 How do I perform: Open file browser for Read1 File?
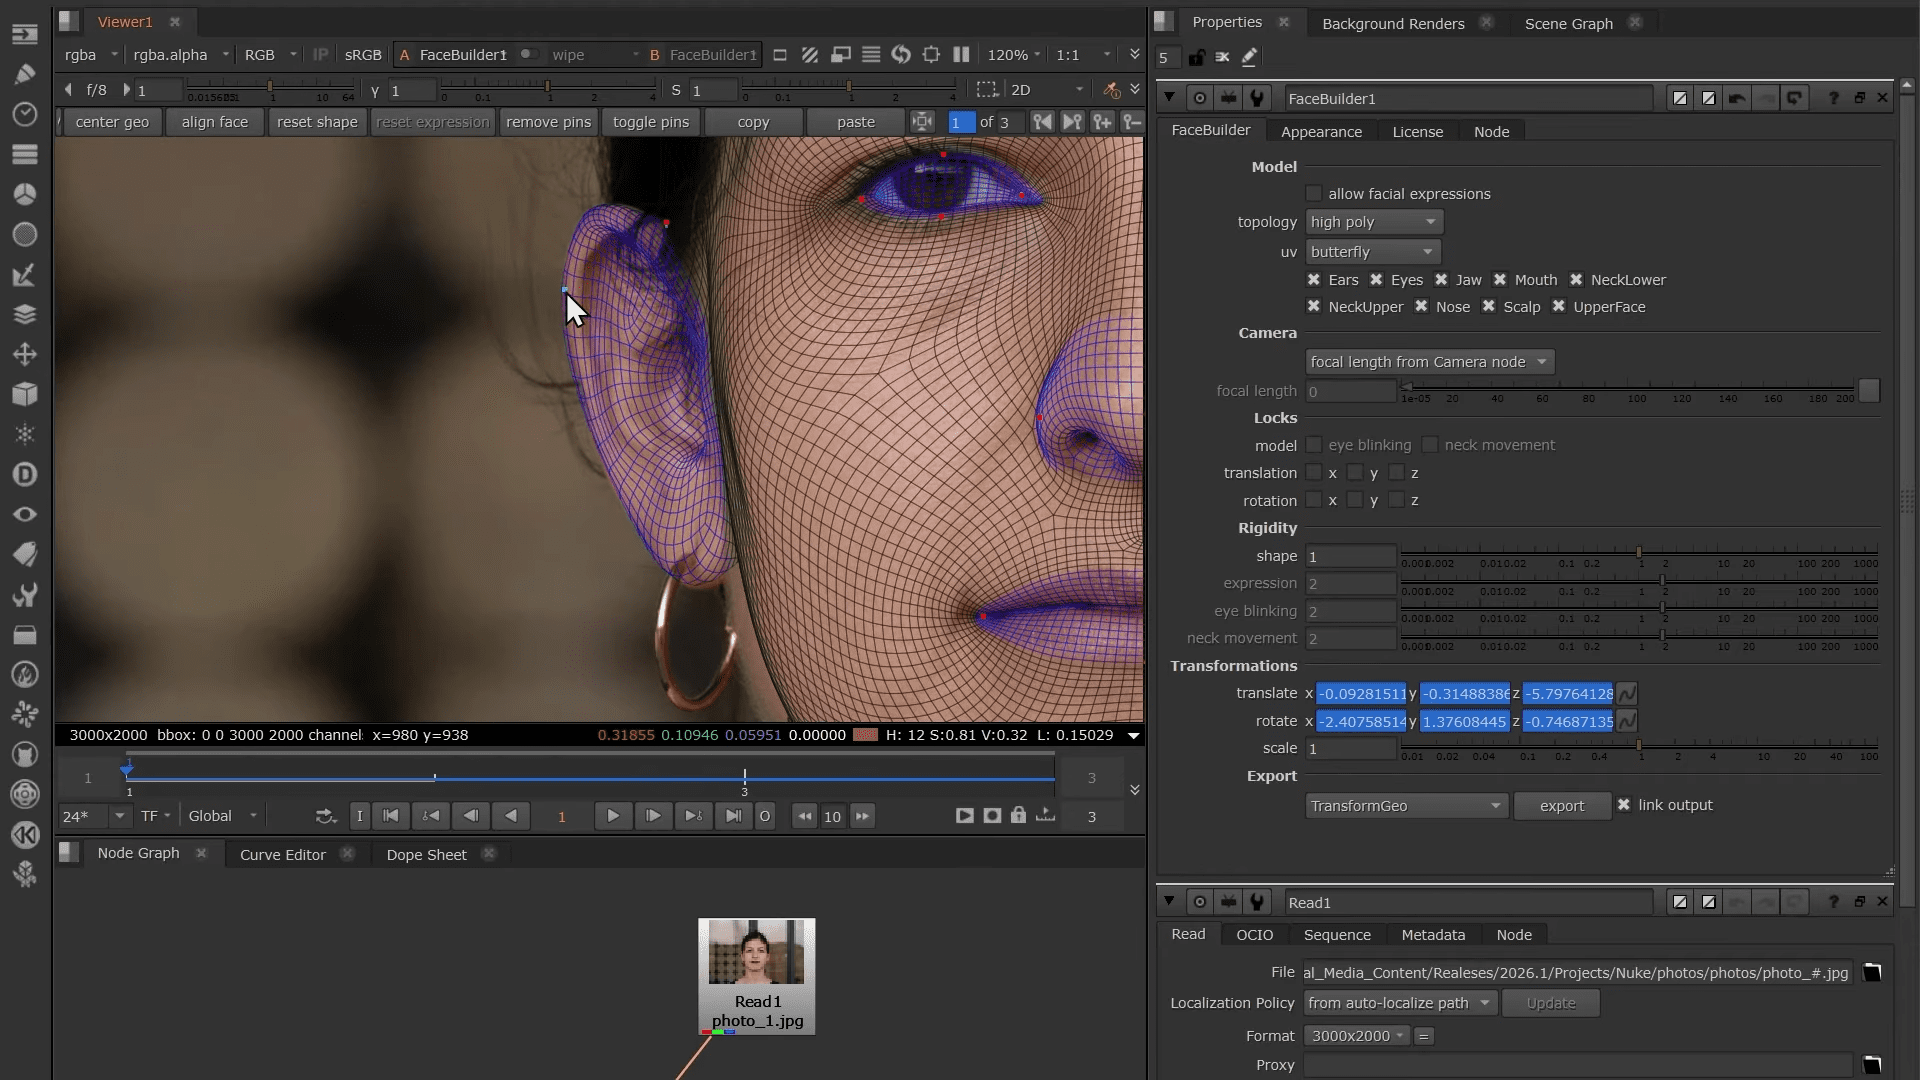[x=1872, y=972]
